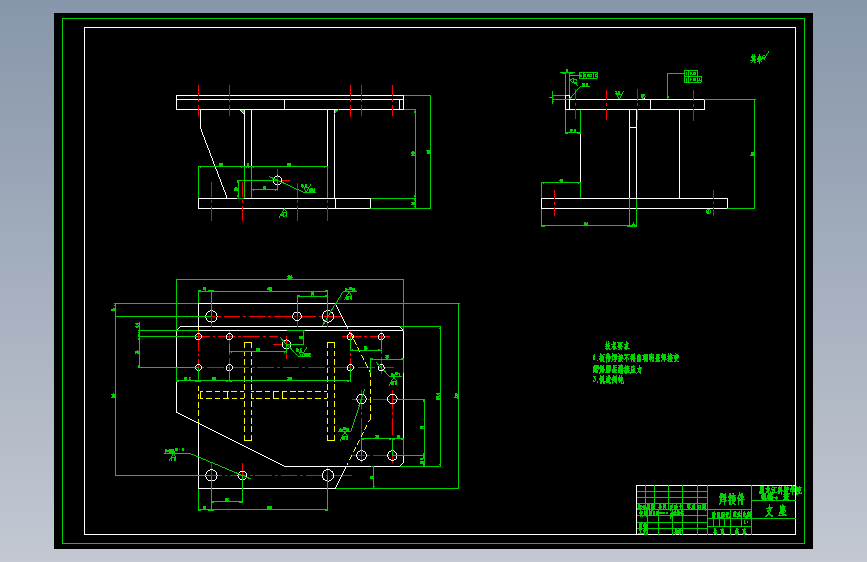Select the top-left small hole on the red centerline grid
867x562 pixels.
click(199, 336)
